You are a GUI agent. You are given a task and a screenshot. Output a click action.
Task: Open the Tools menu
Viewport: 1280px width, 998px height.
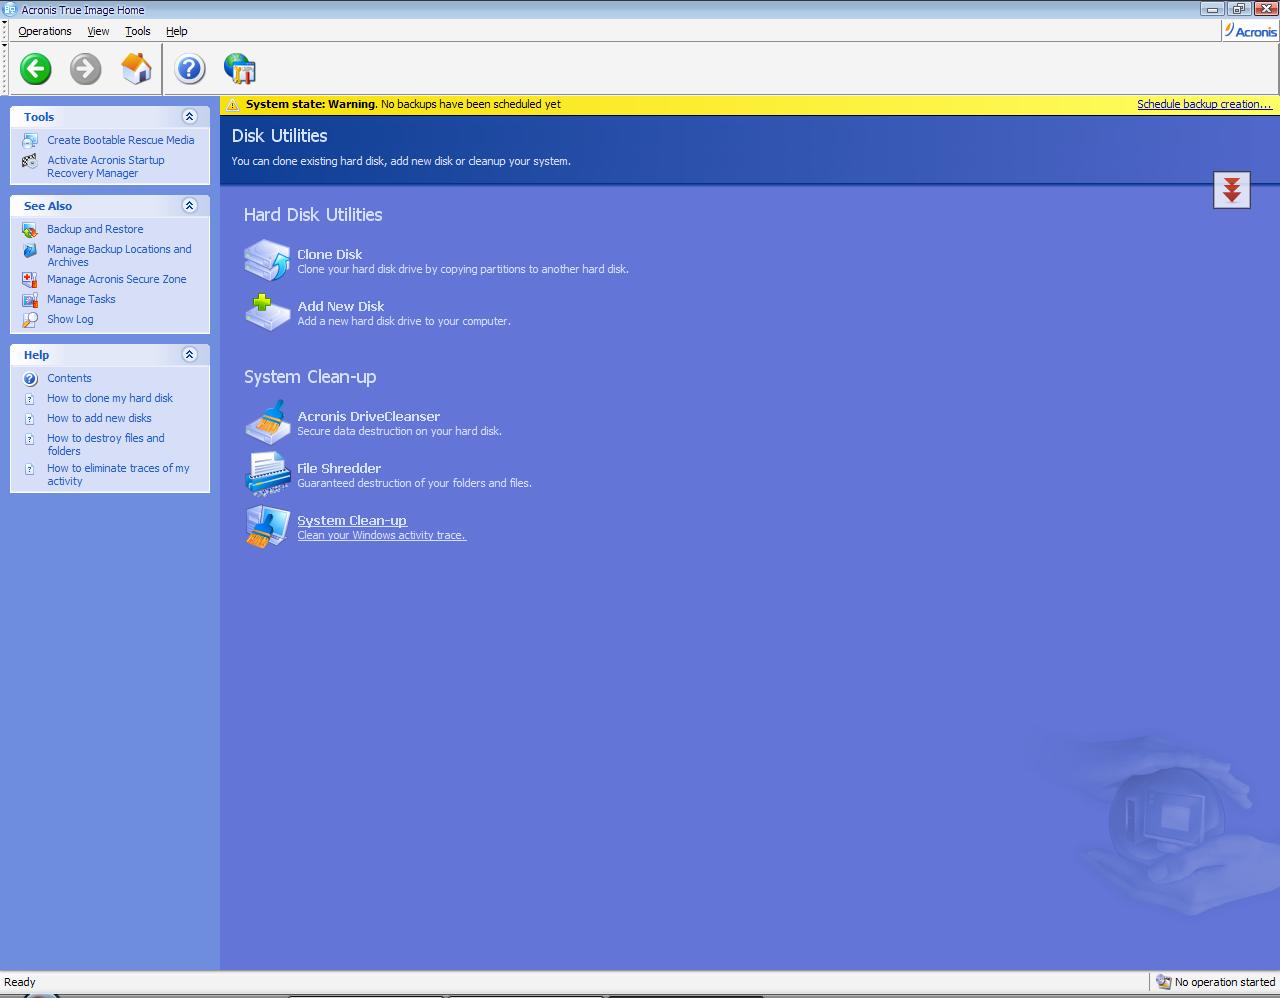coord(138,31)
